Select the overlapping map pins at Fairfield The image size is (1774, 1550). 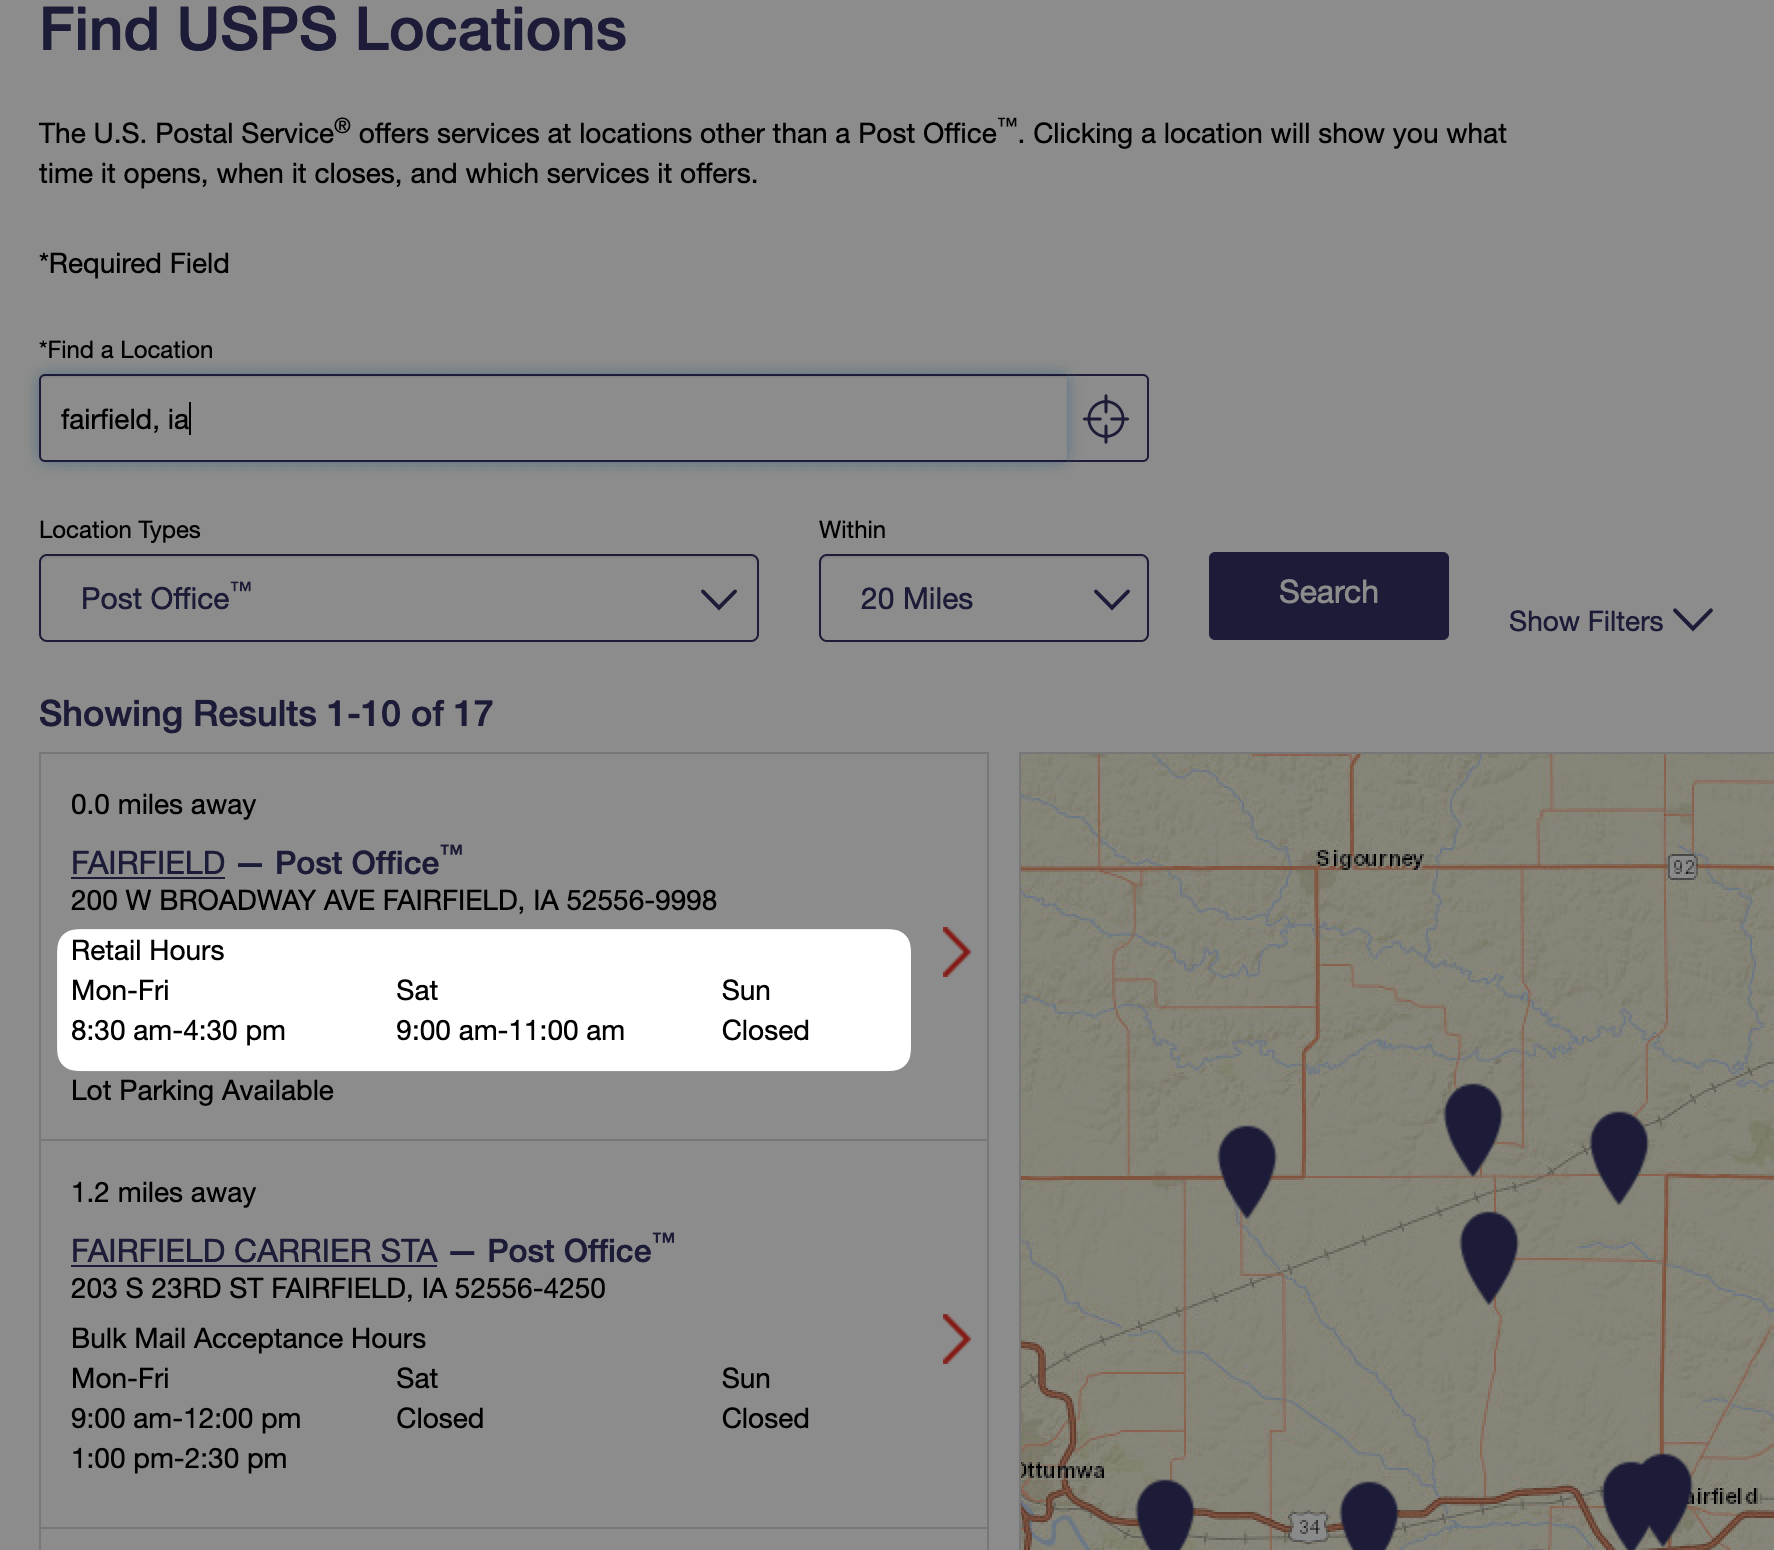click(x=1646, y=1502)
